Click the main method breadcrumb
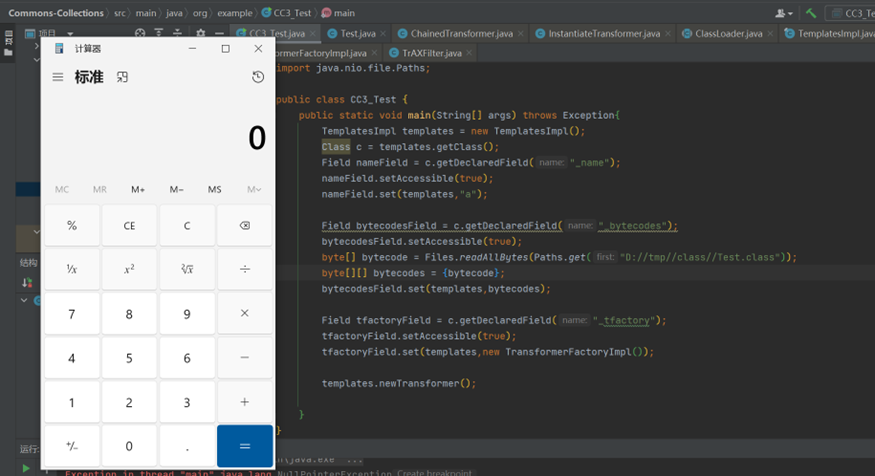875x476 pixels. 338,13
